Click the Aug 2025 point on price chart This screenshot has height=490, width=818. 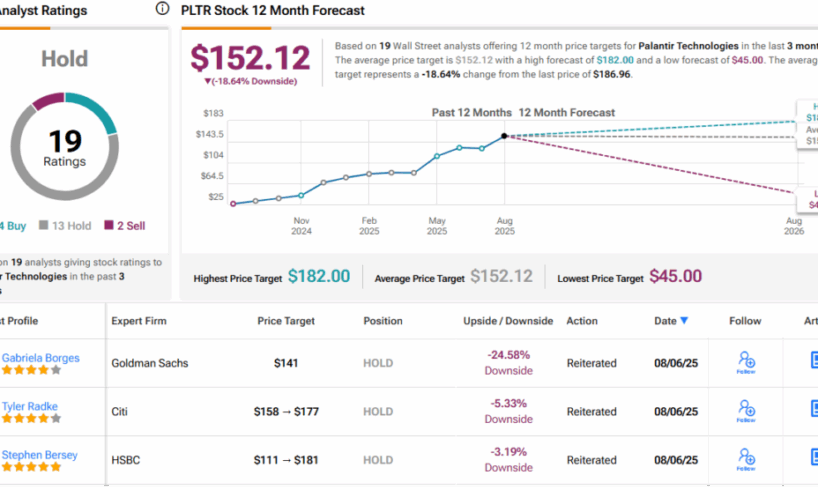click(x=504, y=135)
